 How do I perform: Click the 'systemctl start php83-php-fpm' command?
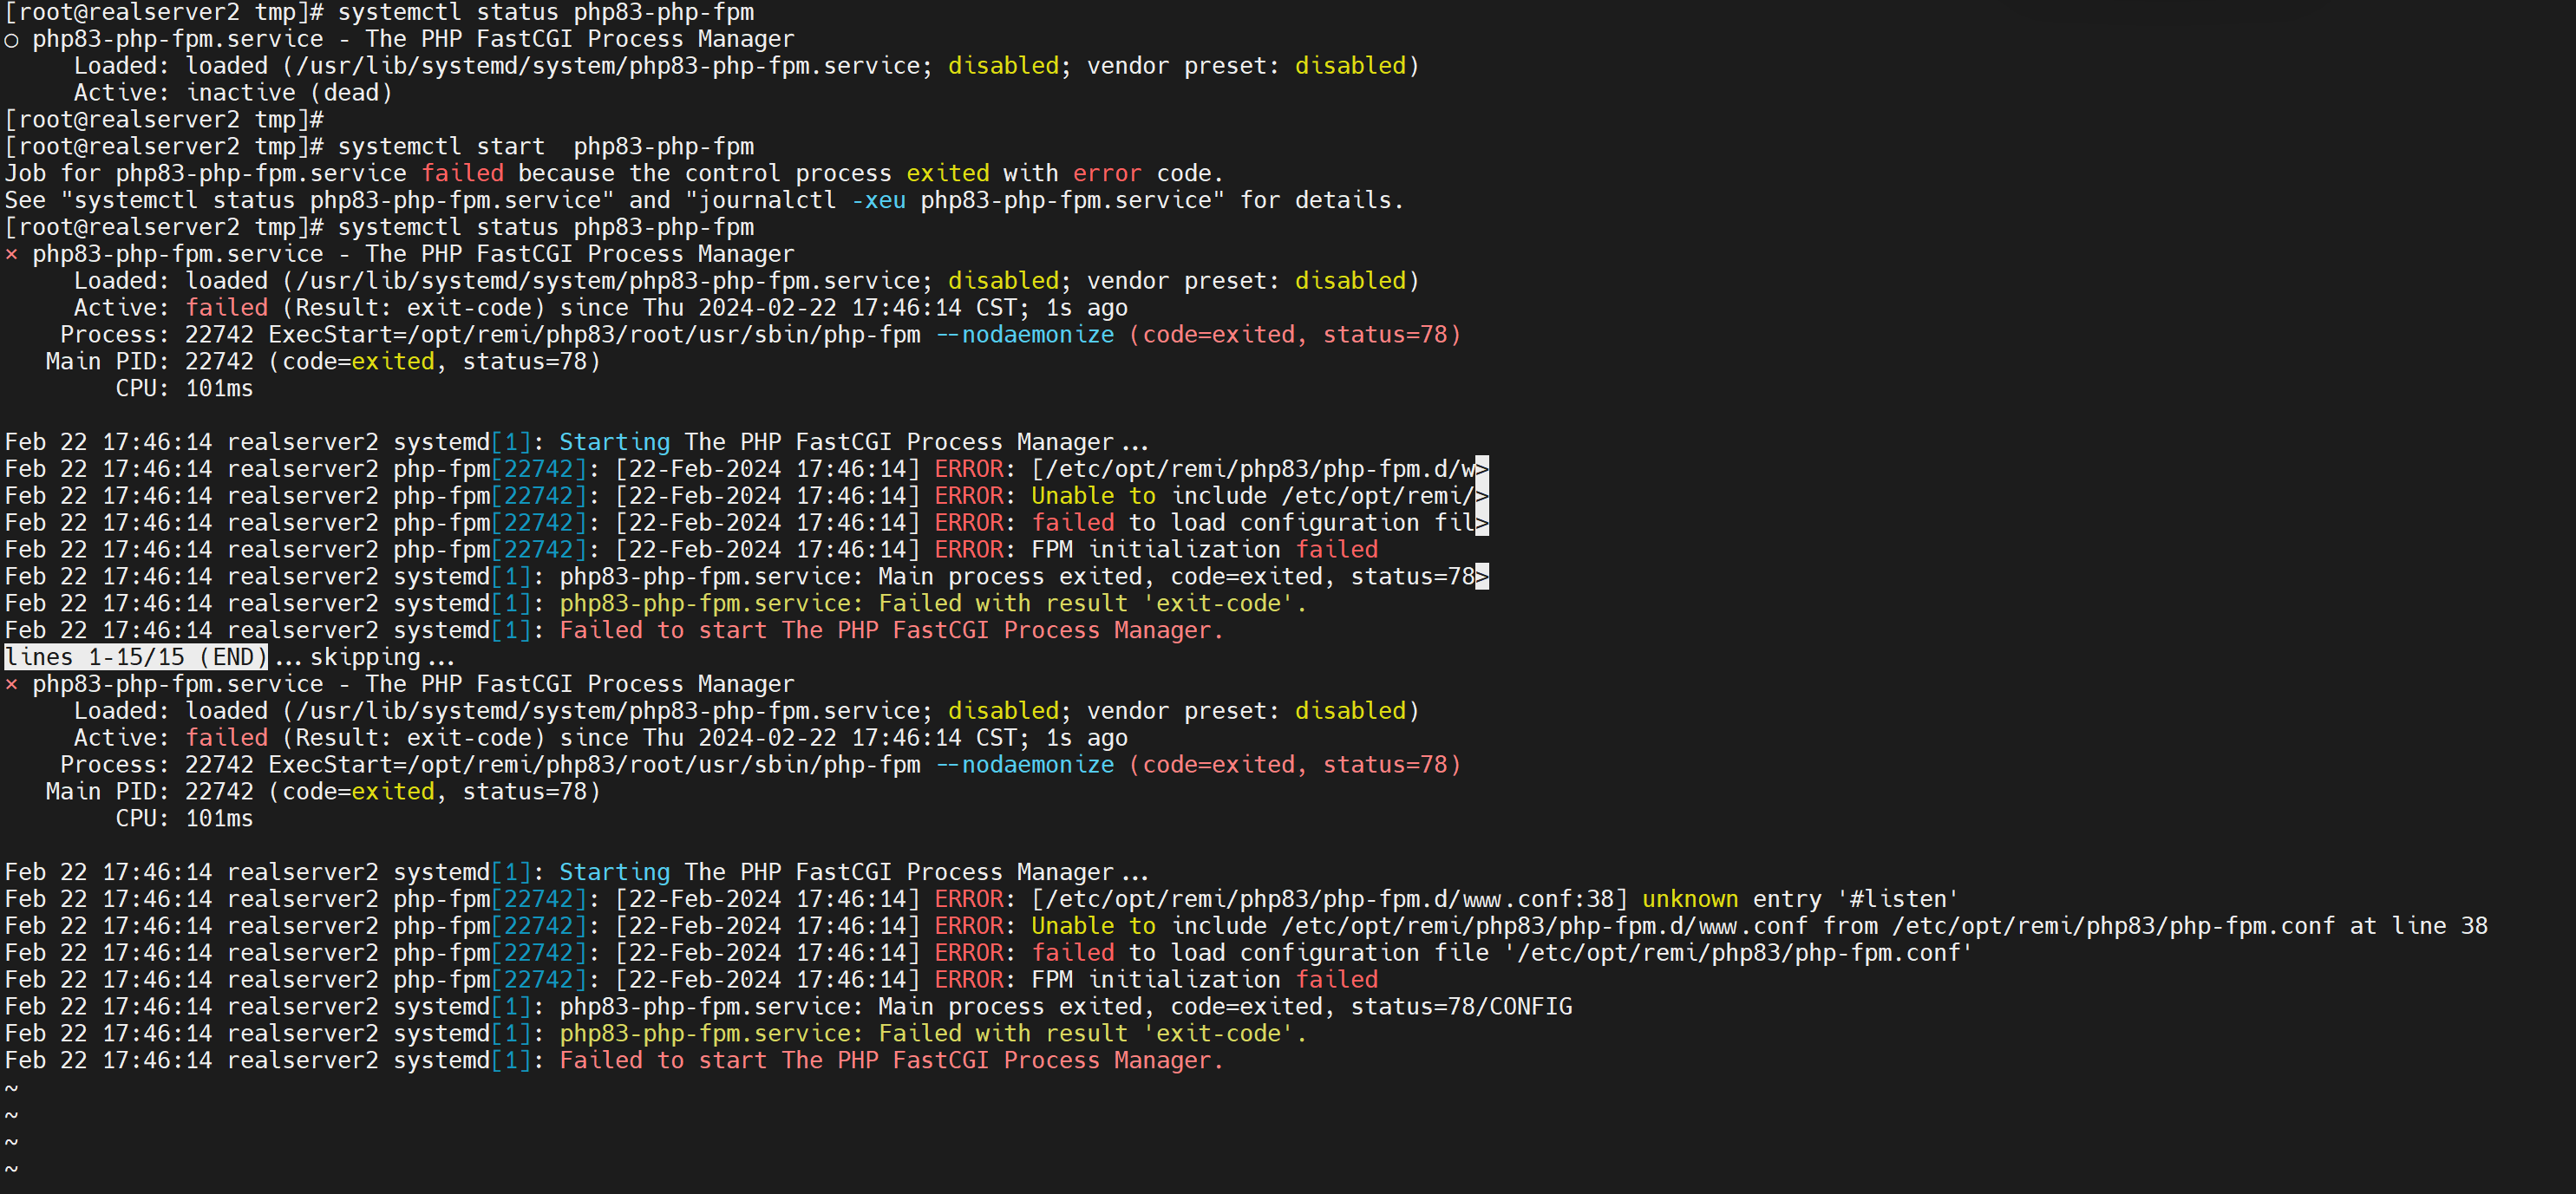545,147
